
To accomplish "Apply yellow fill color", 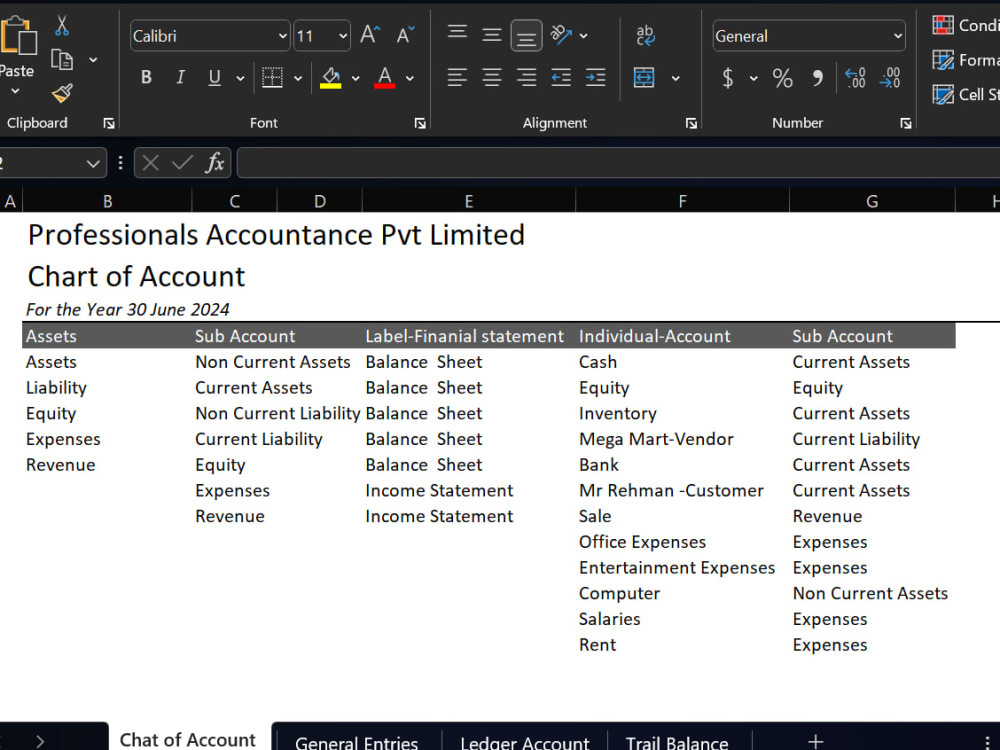I will 330,78.
